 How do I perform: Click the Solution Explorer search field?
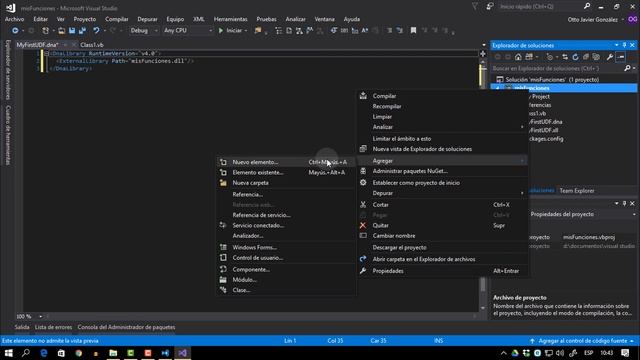(557, 68)
